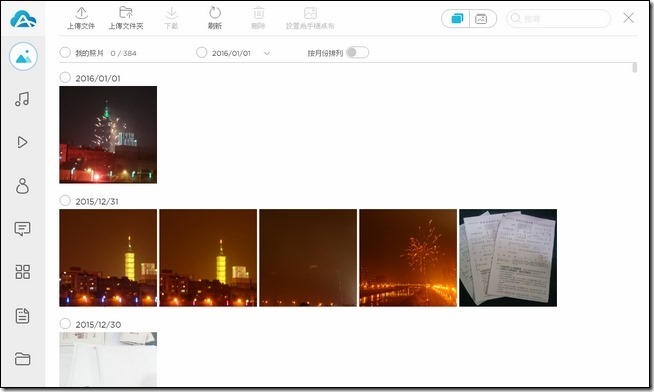
Task: Open the Photos section in sidebar
Action: [x=23, y=56]
